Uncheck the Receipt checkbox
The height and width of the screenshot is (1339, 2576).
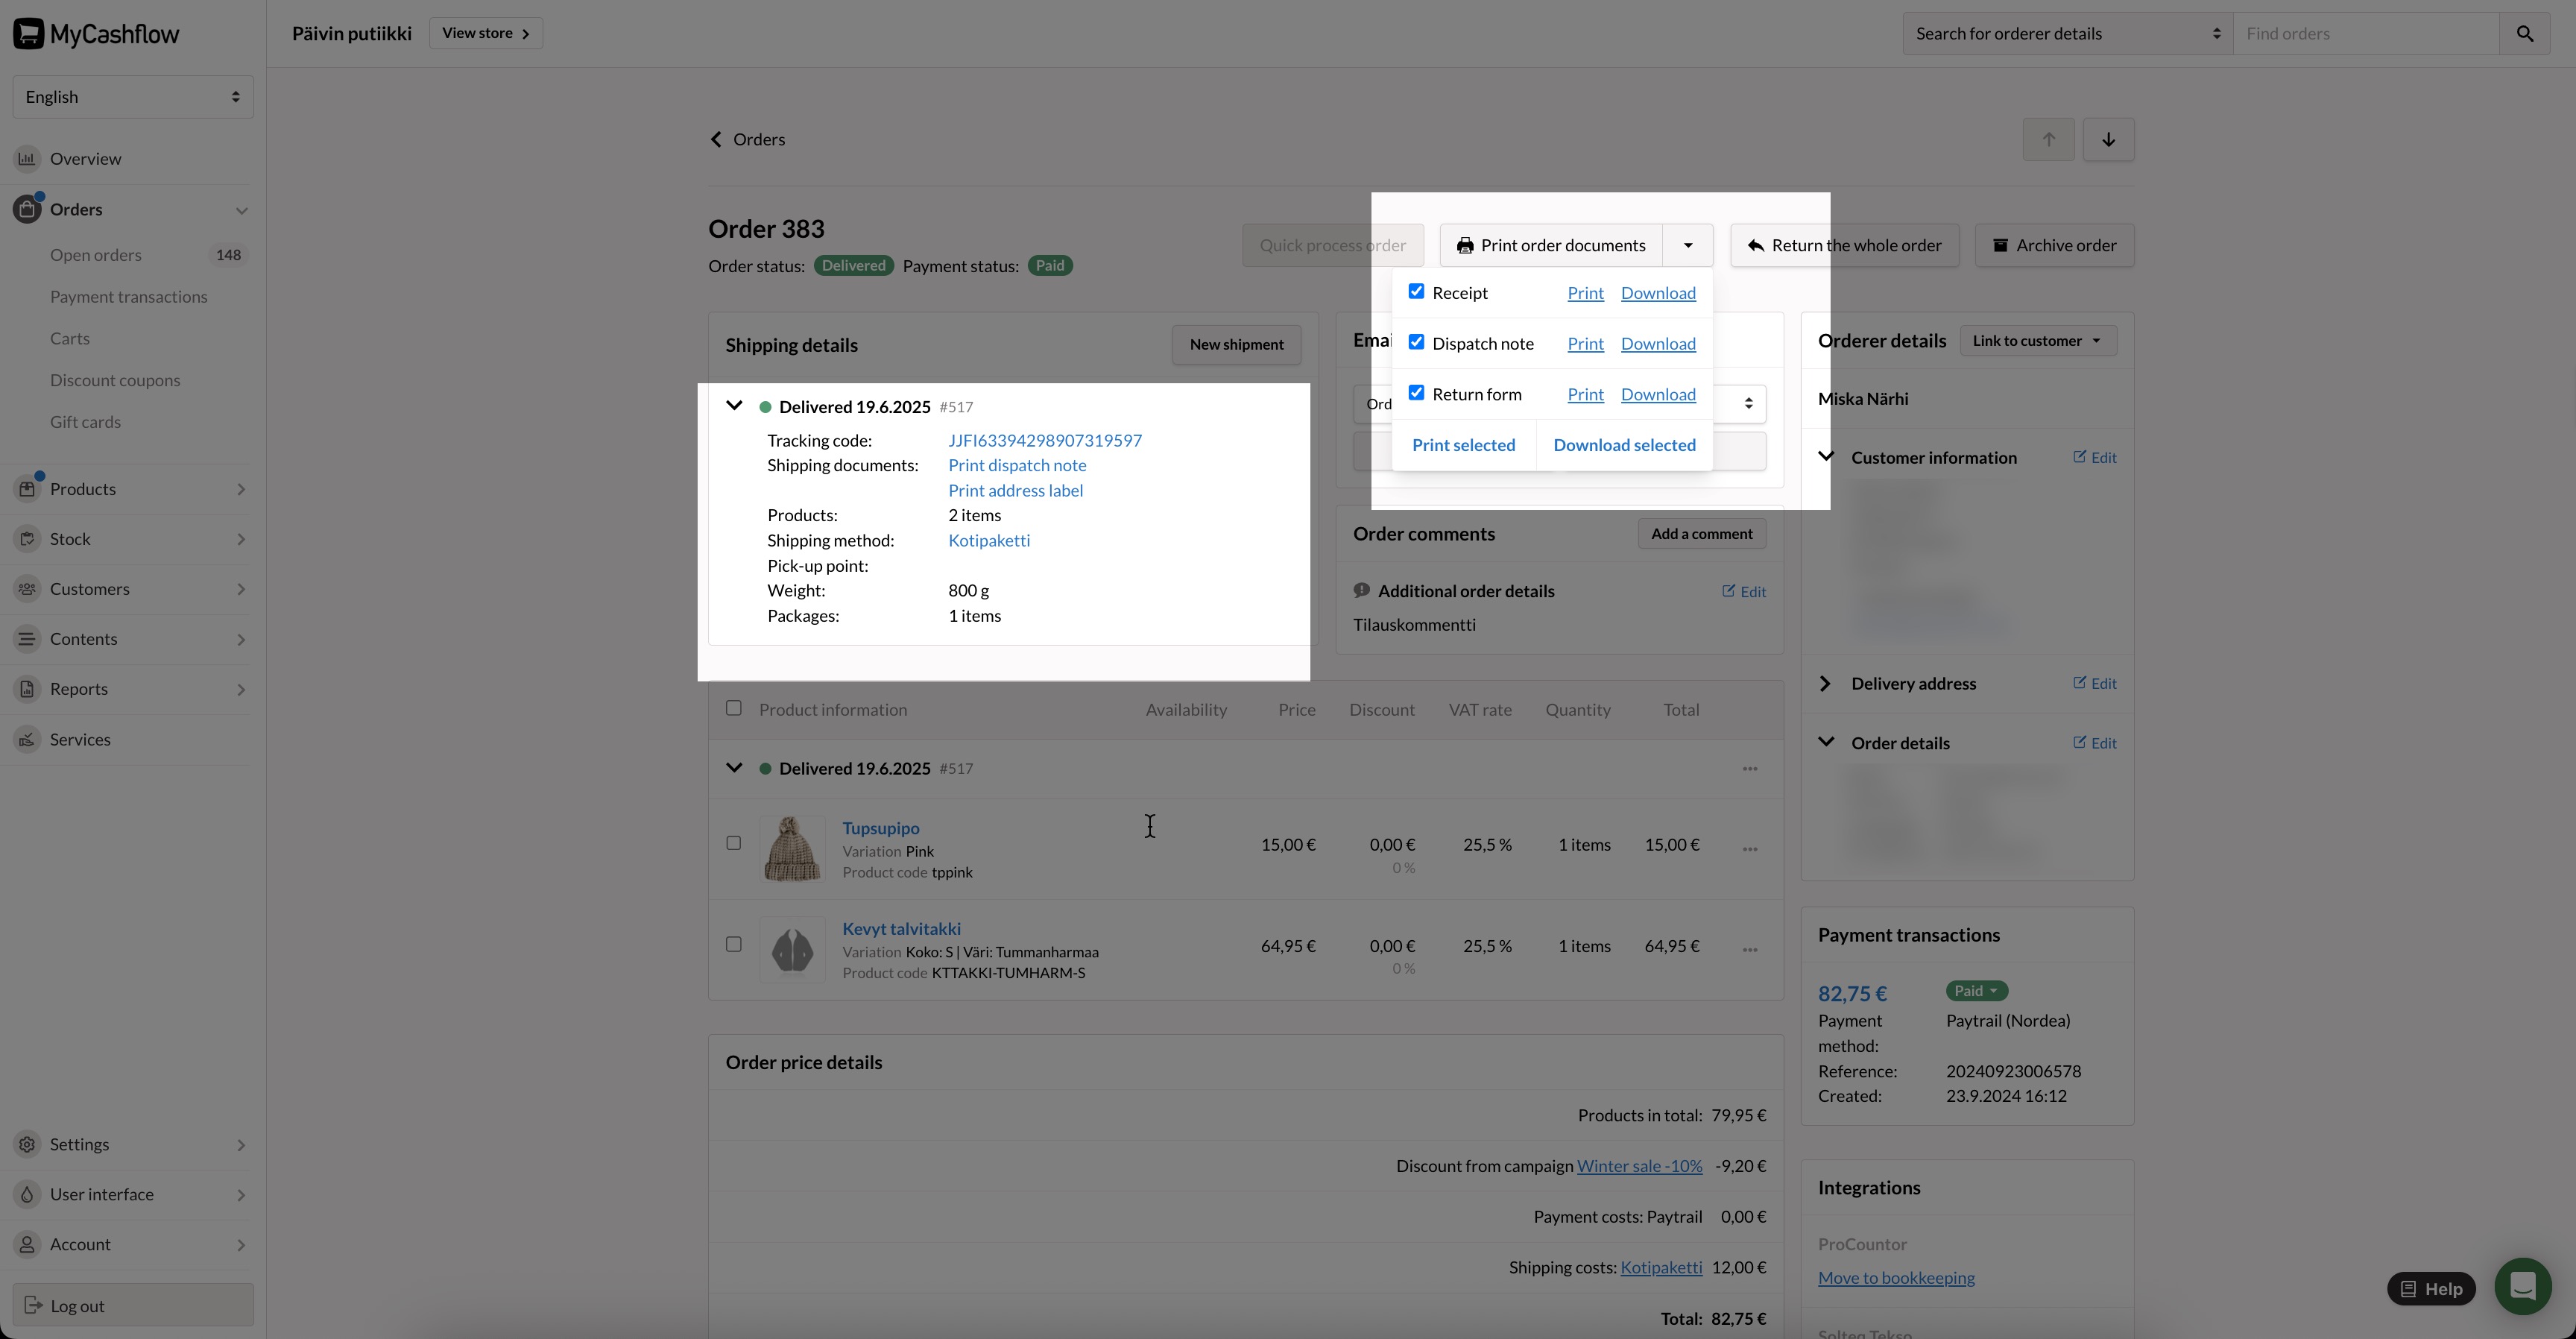(1416, 292)
